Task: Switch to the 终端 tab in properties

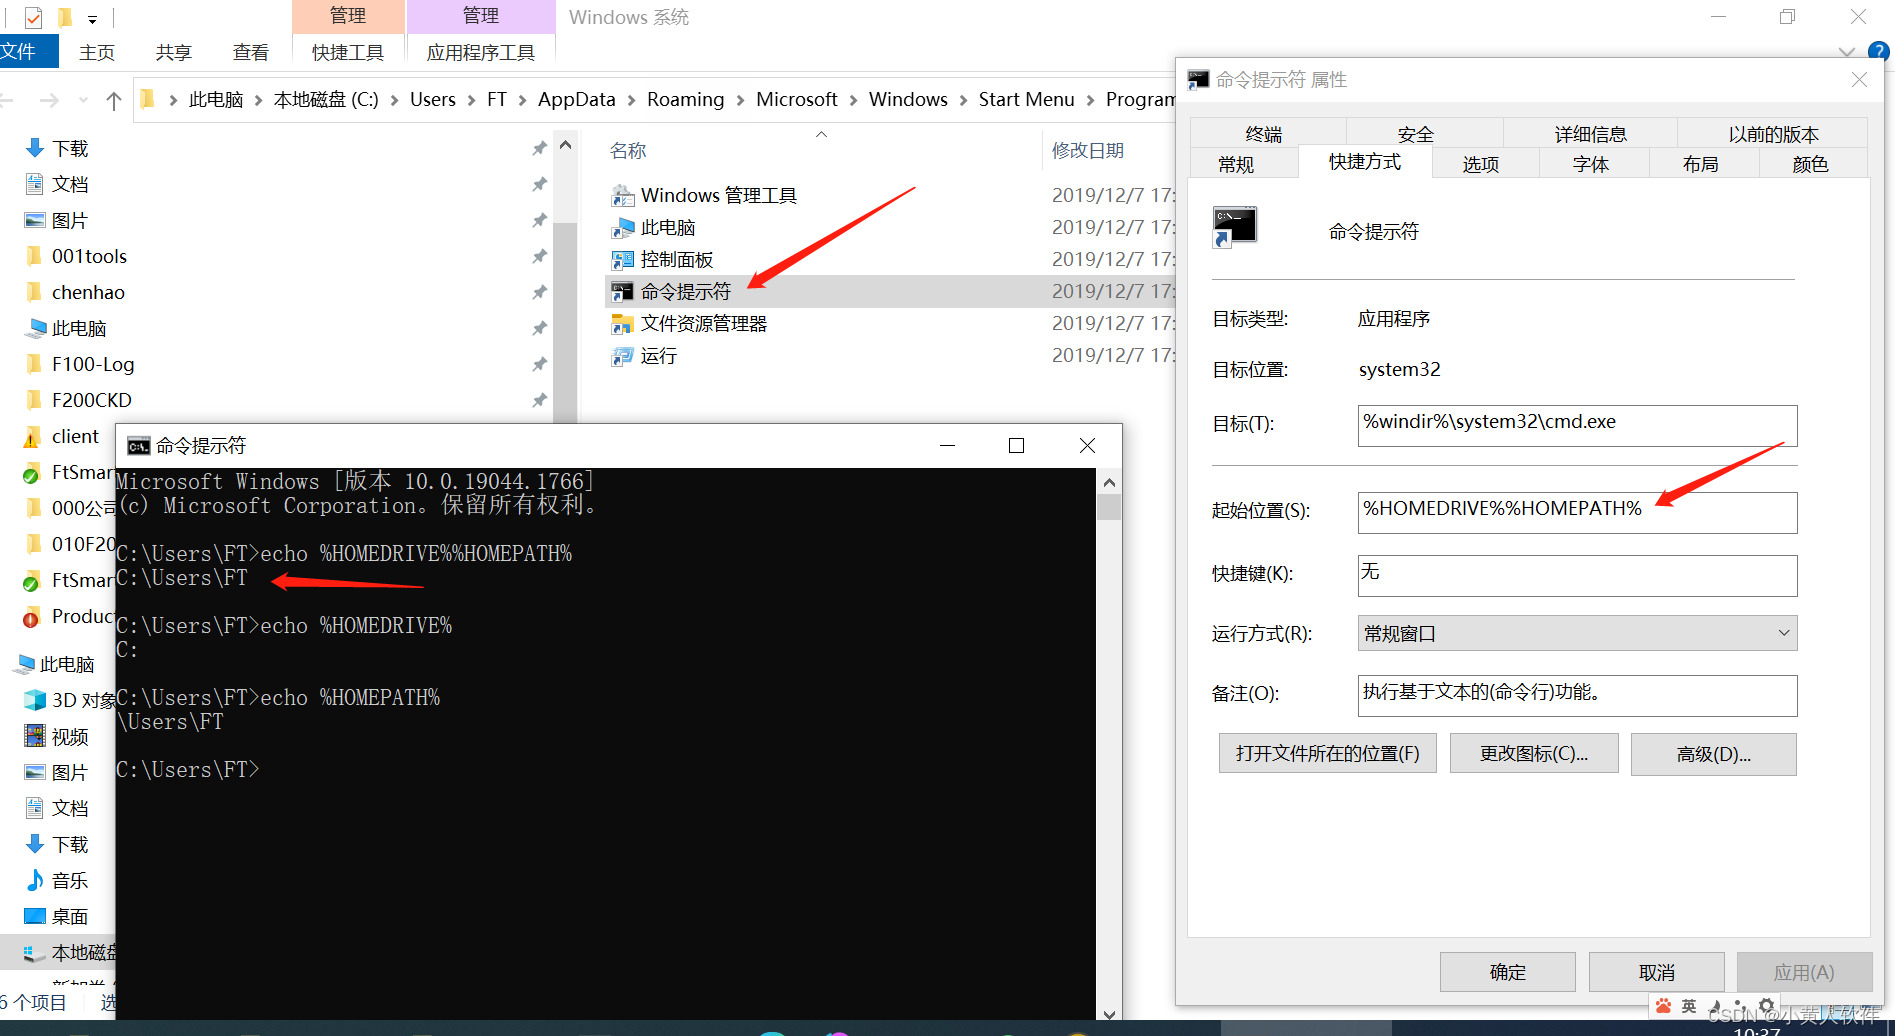Action: 1263,132
